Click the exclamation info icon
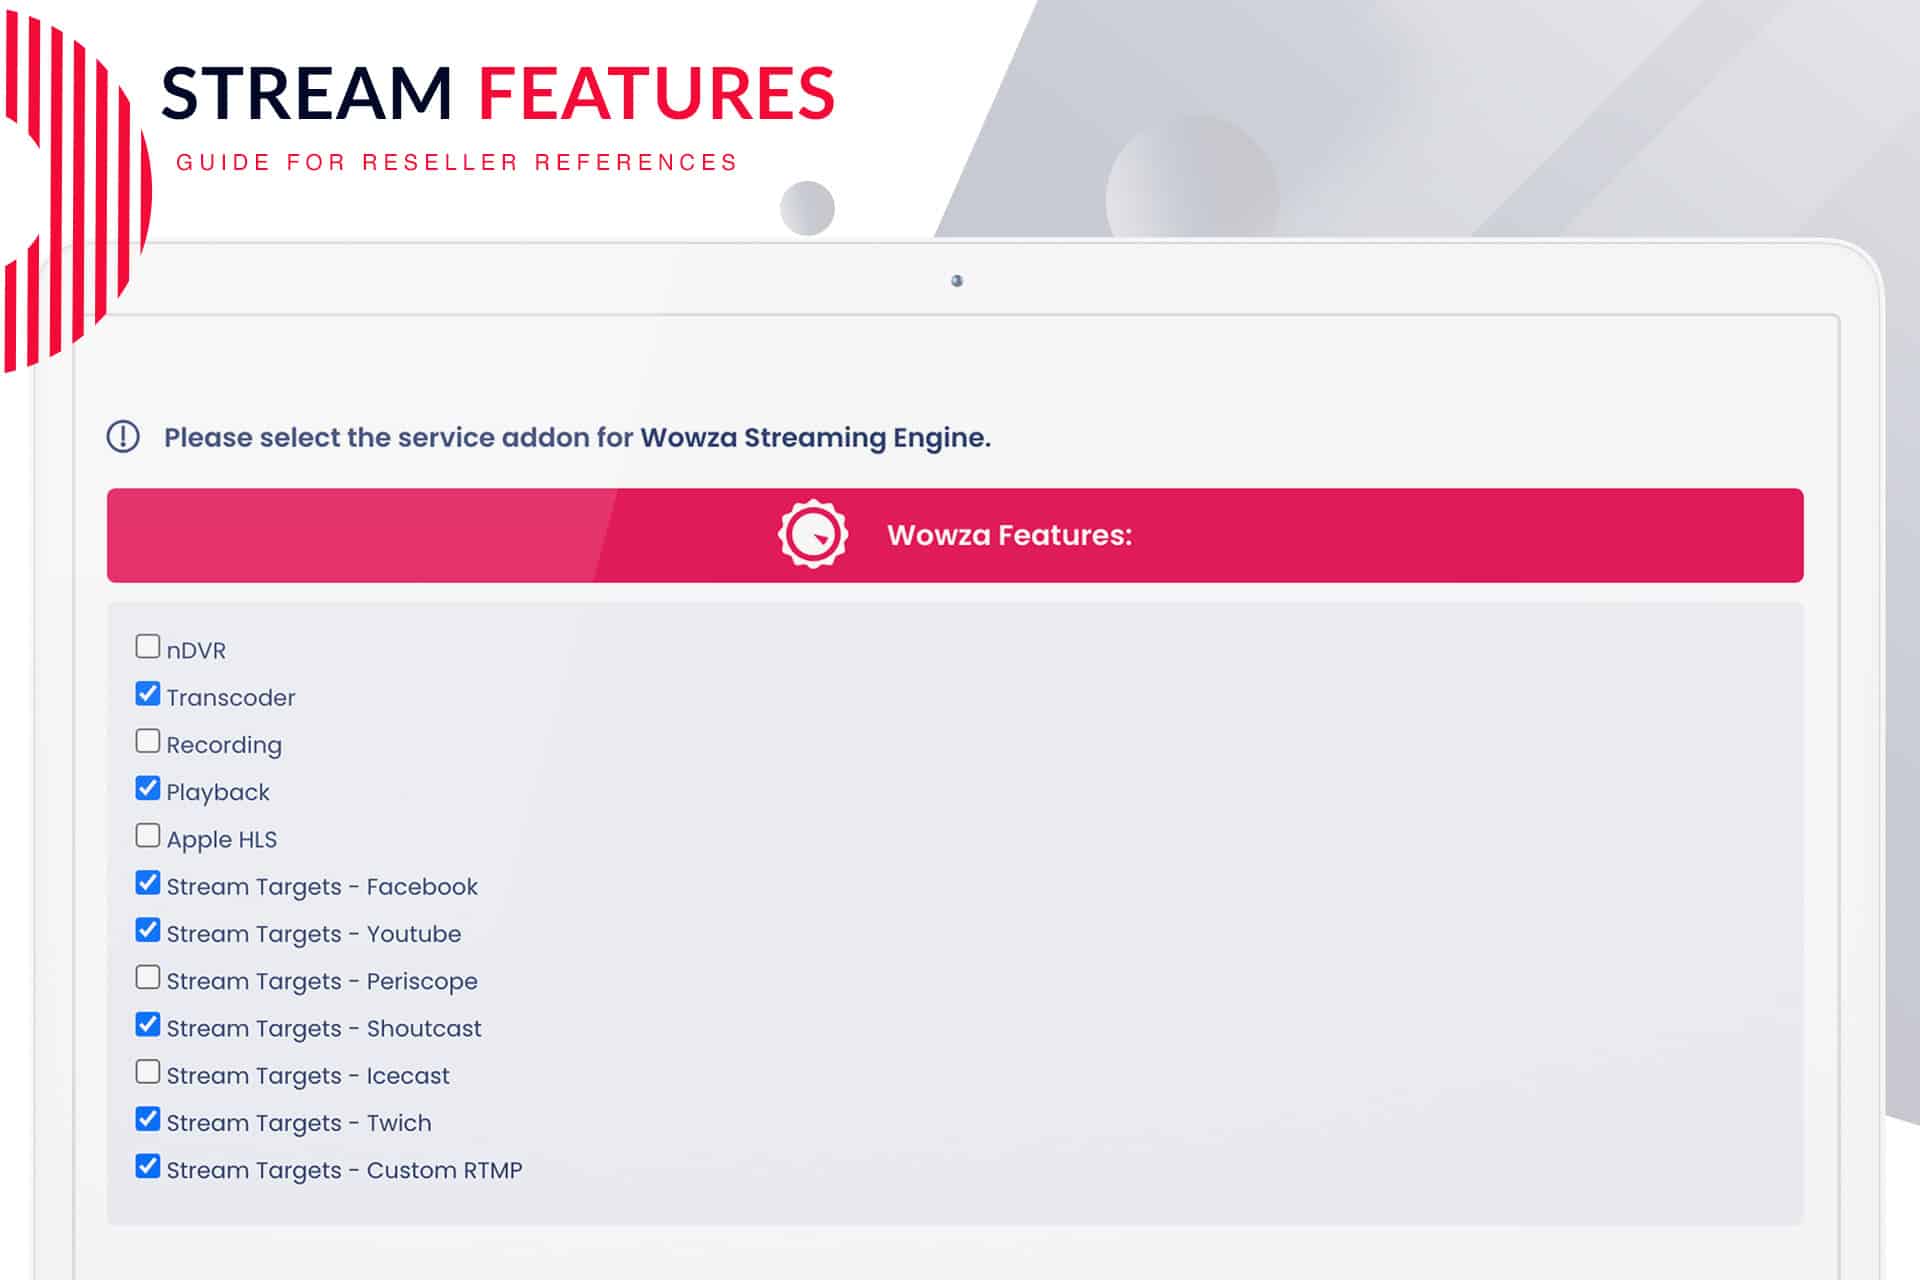 [x=123, y=437]
